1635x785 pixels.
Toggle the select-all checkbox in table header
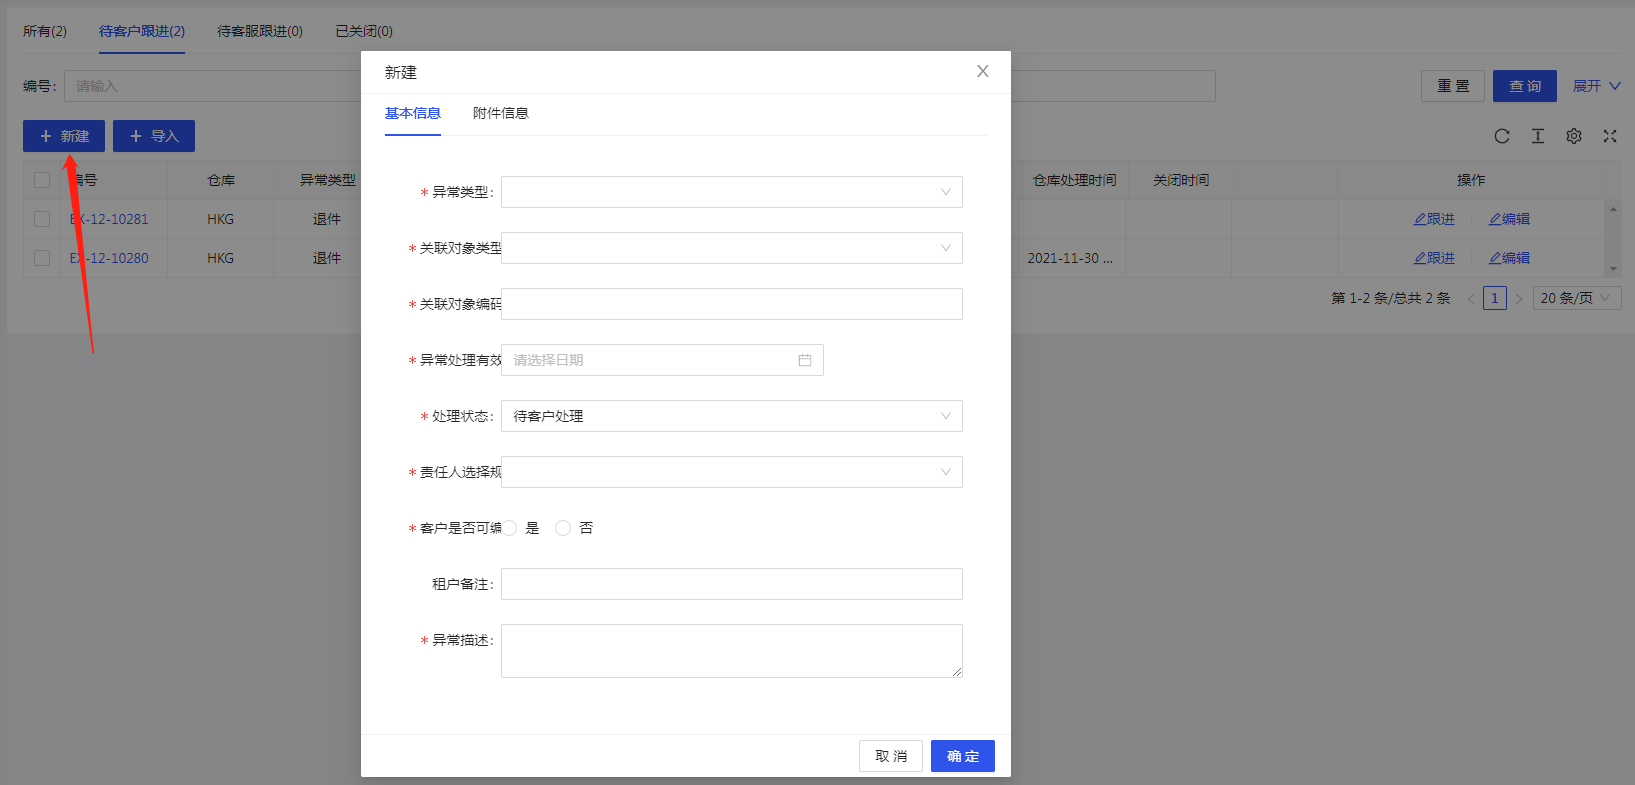click(42, 180)
